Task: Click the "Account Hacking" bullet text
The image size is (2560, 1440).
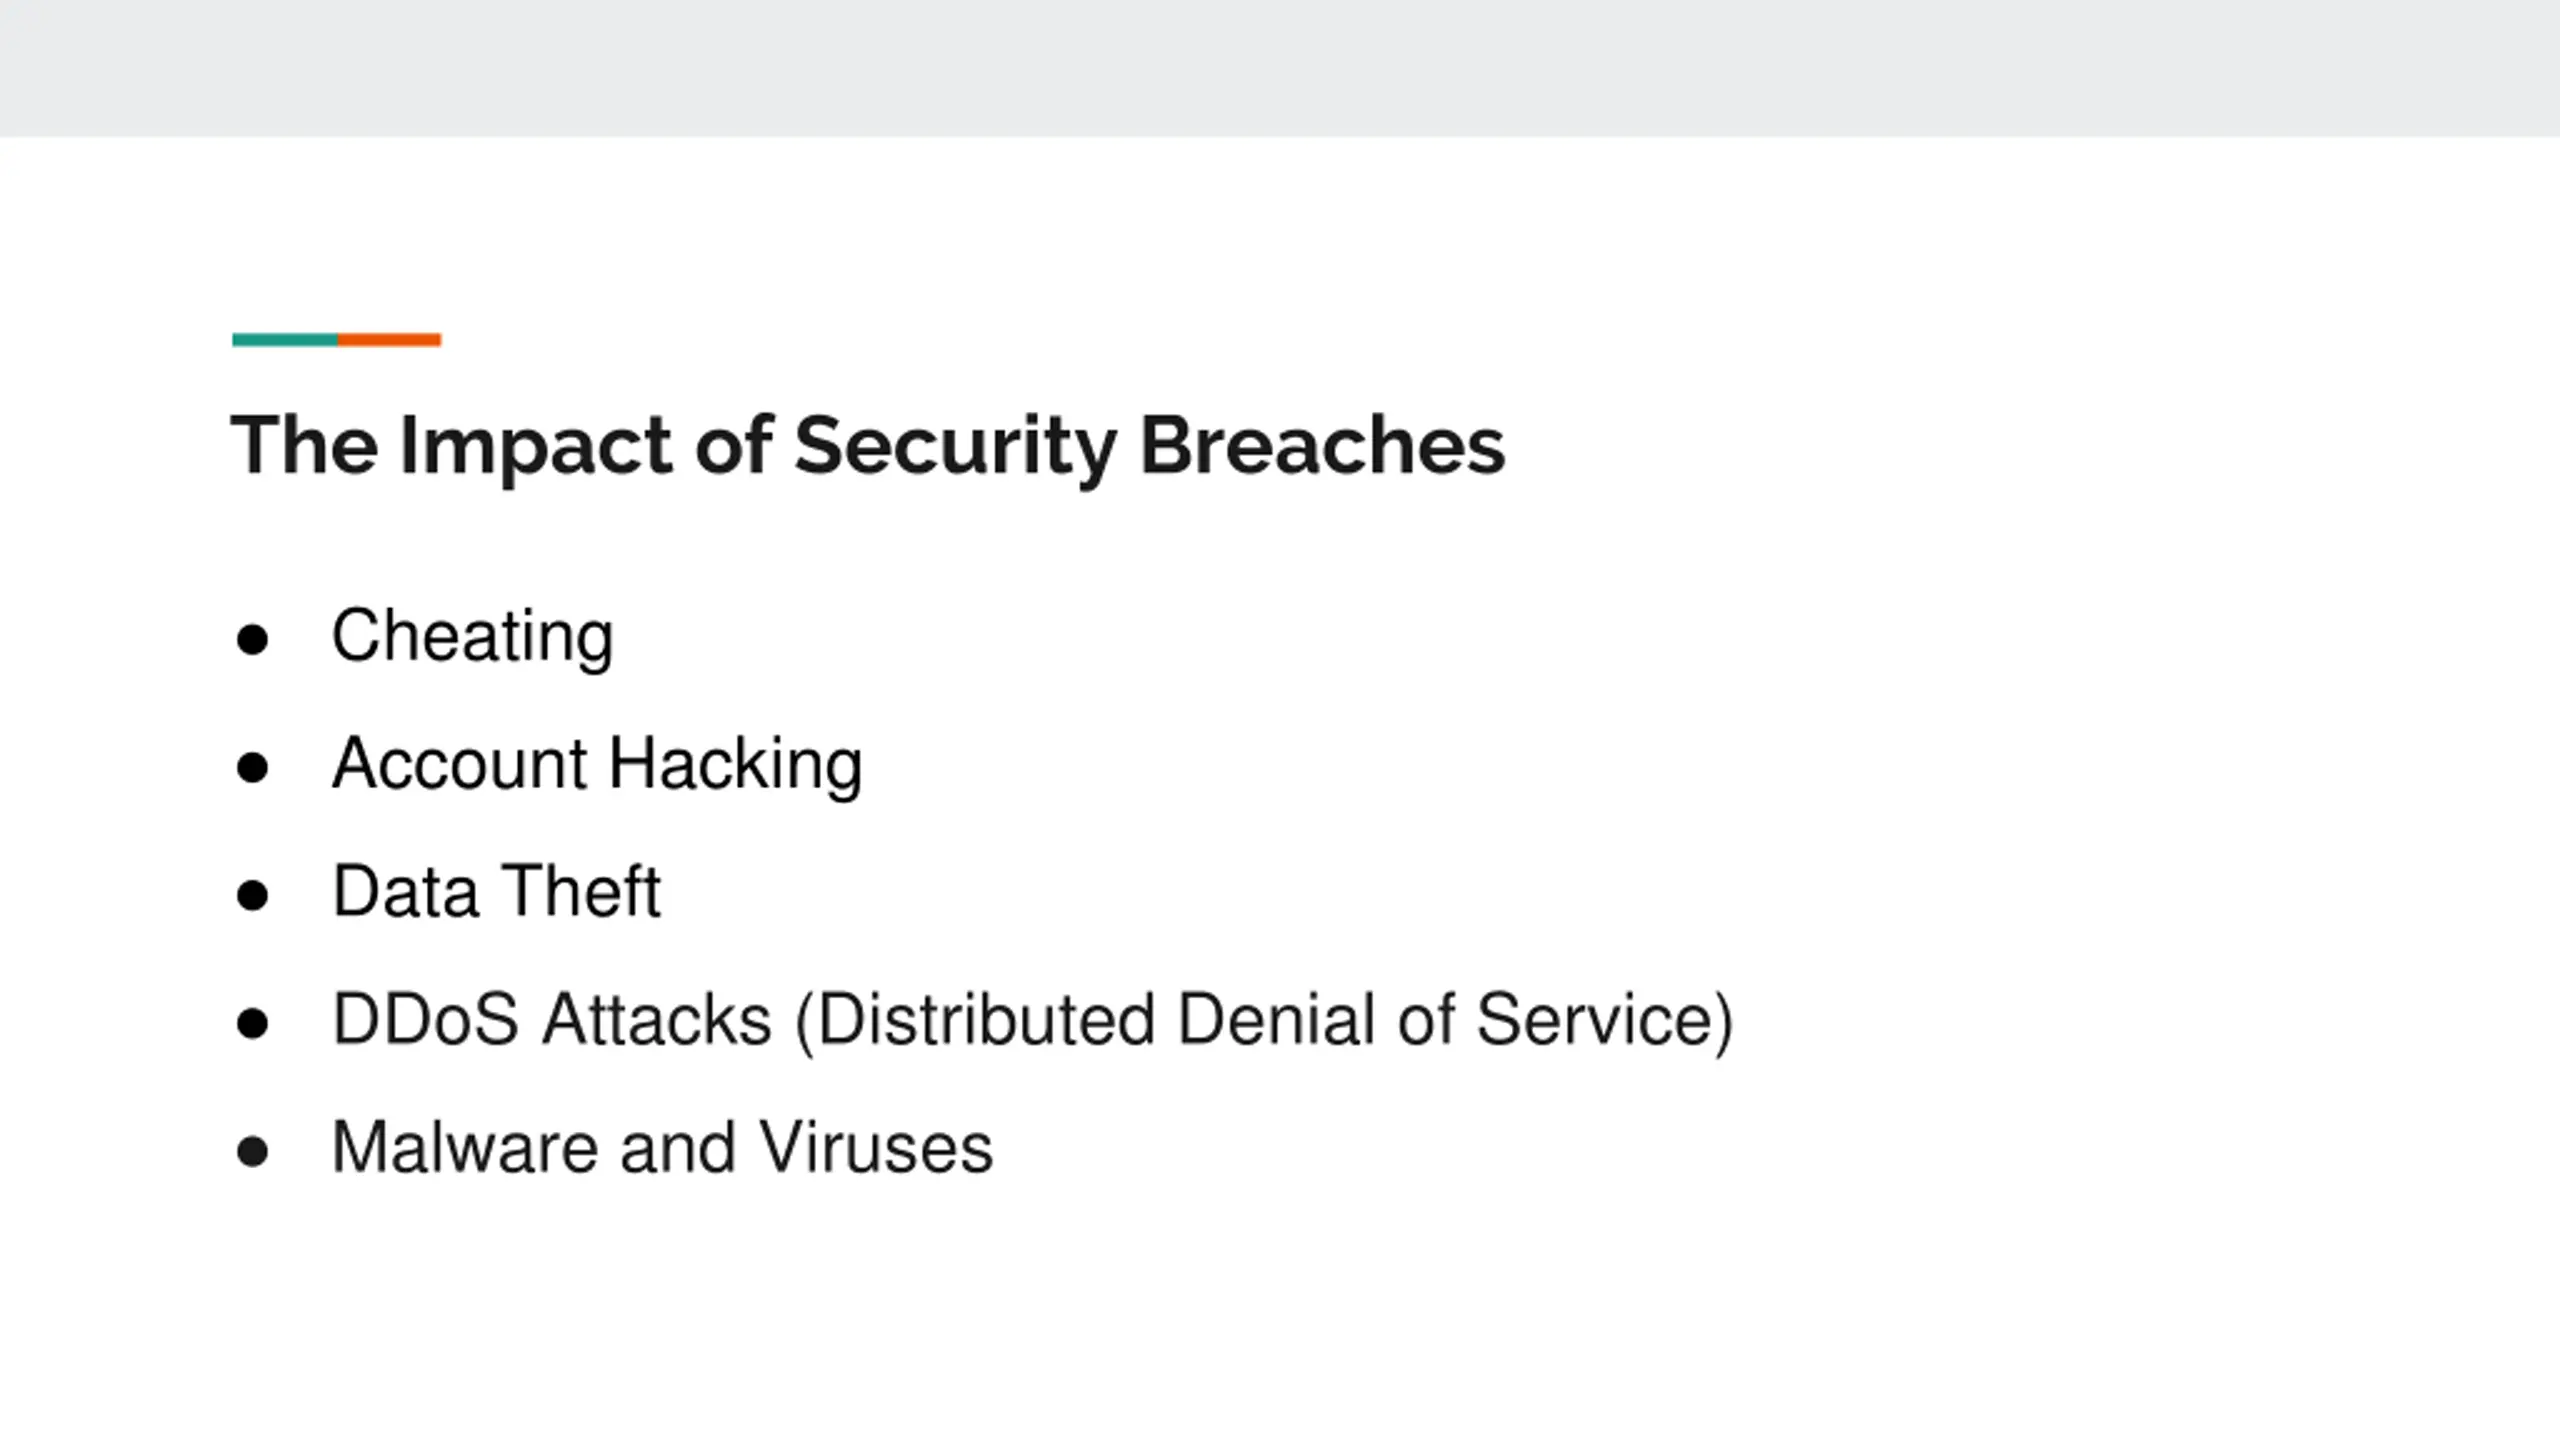Action: tap(596, 764)
